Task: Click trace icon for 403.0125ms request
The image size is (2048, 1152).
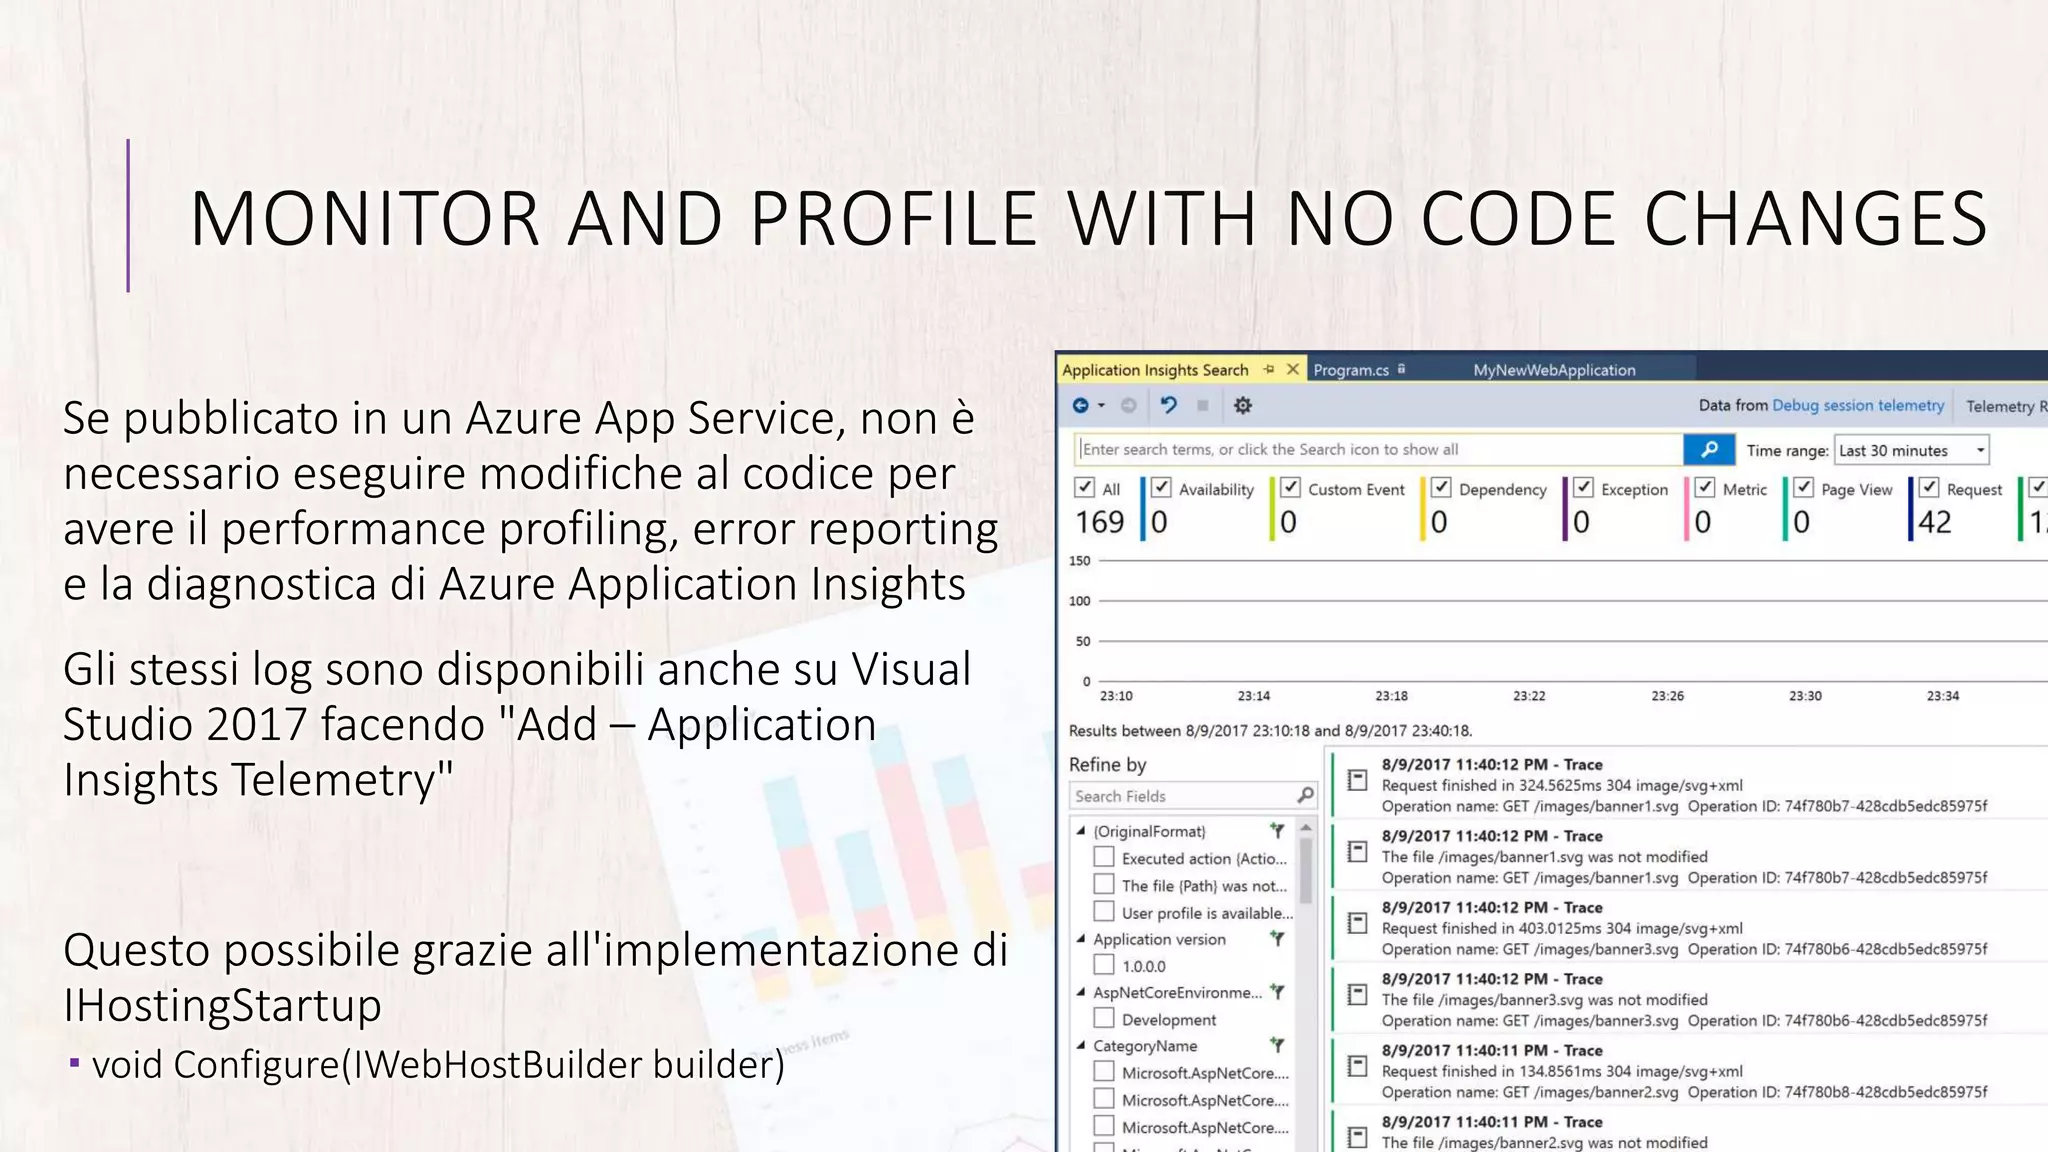Action: point(1357,923)
